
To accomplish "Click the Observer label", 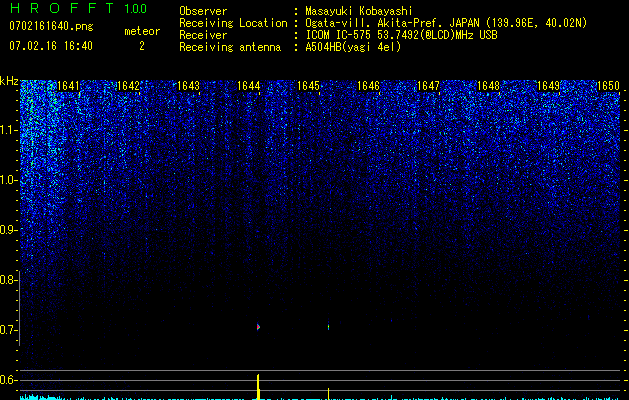I will coord(203,11).
